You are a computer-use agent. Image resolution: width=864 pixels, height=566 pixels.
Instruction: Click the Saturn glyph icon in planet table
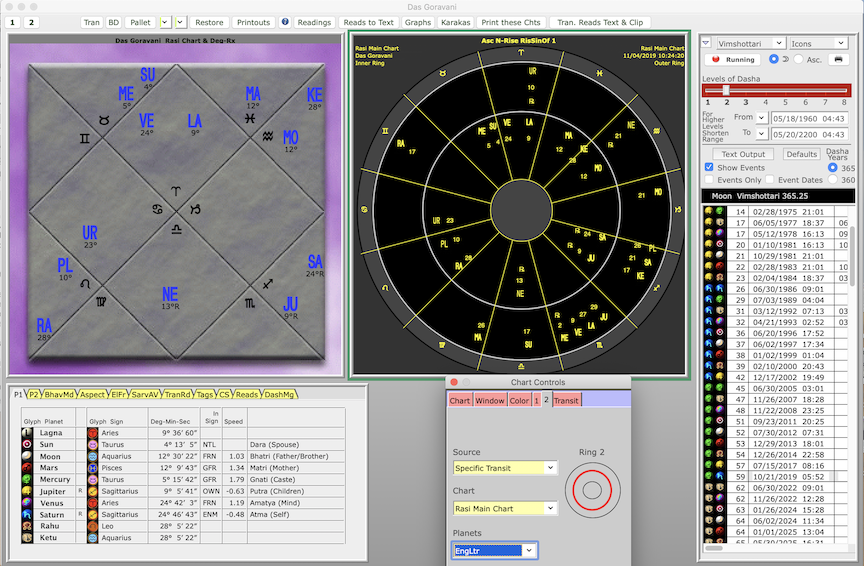pos(27,514)
